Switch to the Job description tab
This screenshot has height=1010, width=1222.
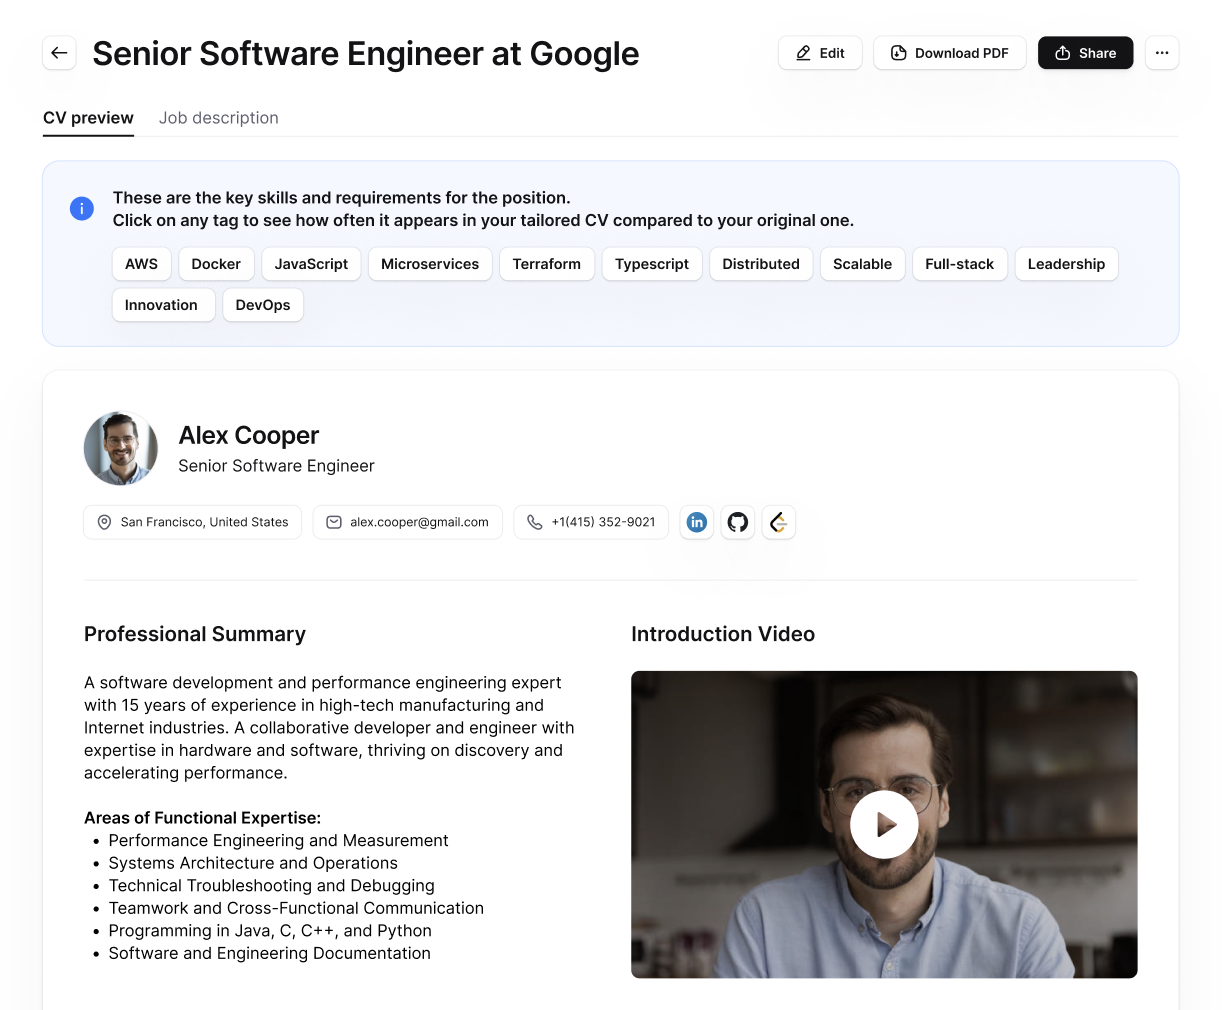point(219,117)
